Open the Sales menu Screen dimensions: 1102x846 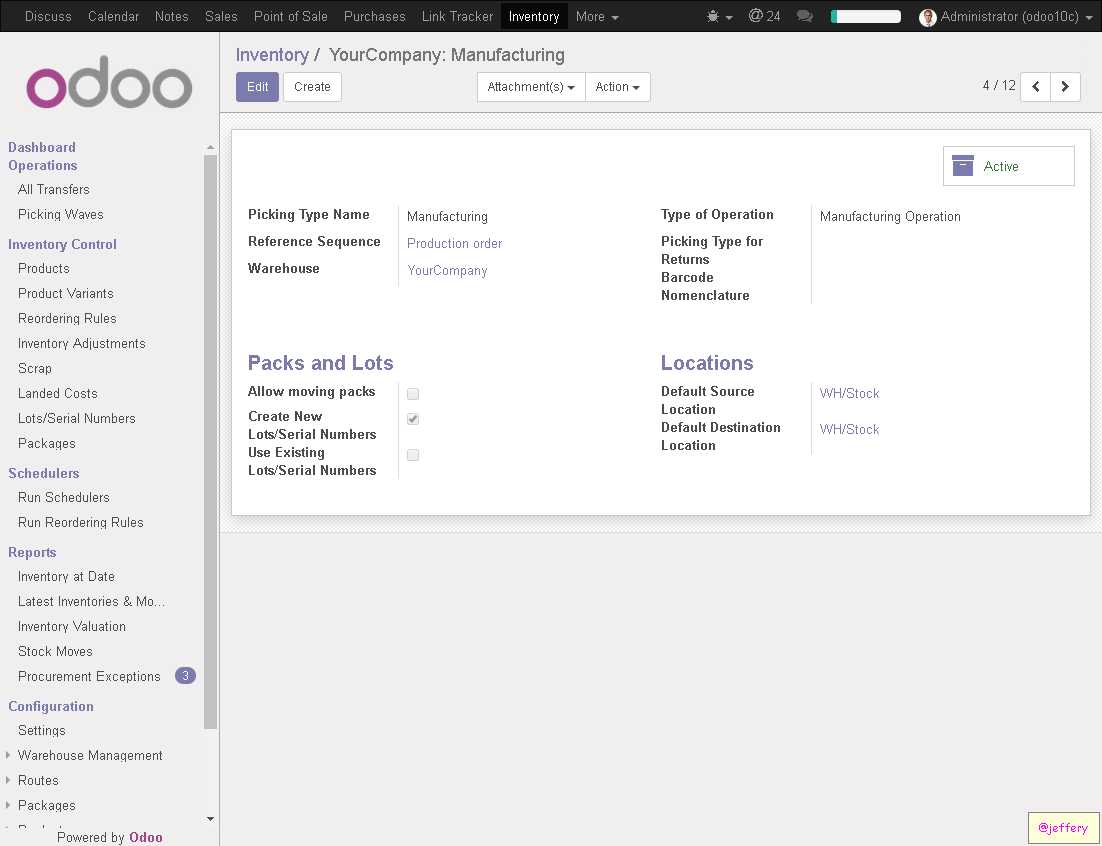pos(221,16)
